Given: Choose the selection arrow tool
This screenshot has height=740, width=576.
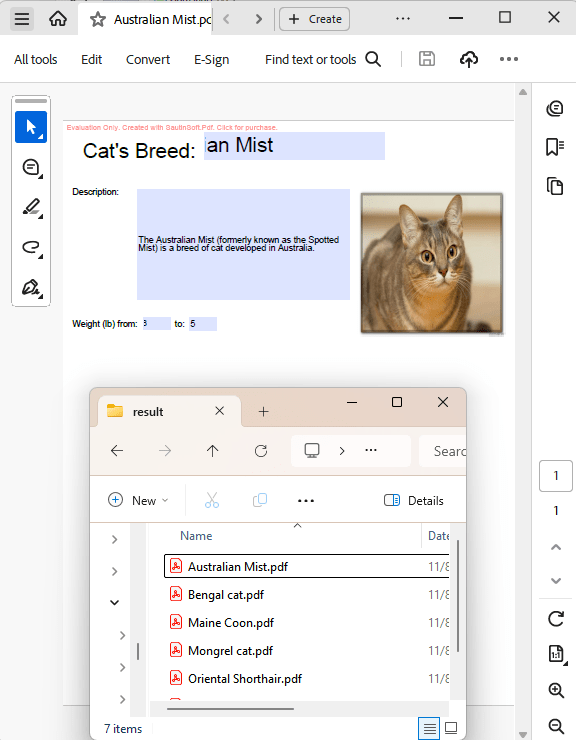Looking at the screenshot, I should coord(31,127).
